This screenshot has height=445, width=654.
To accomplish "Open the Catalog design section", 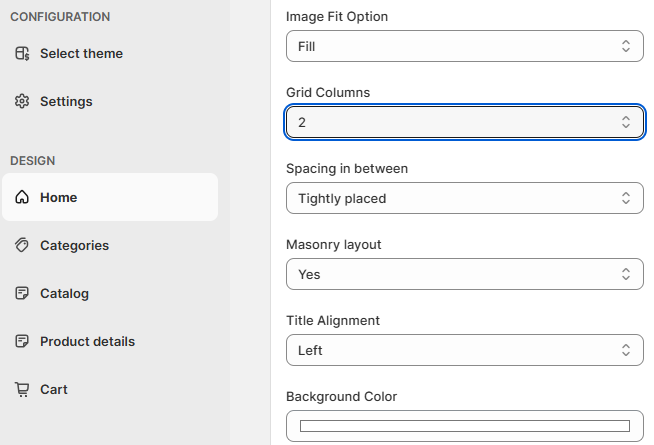I will tap(110, 293).
